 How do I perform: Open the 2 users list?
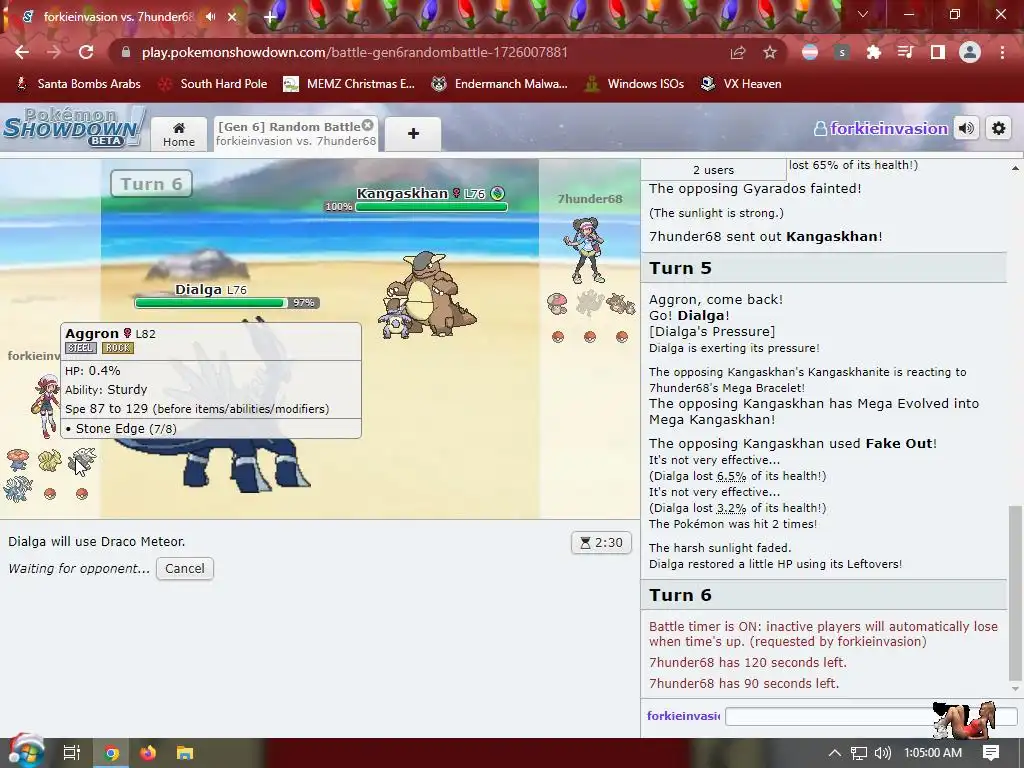[713, 170]
